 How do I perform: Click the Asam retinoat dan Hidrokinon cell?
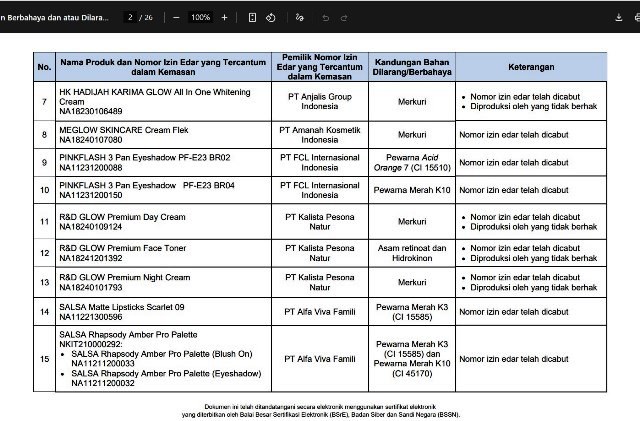point(411,252)
